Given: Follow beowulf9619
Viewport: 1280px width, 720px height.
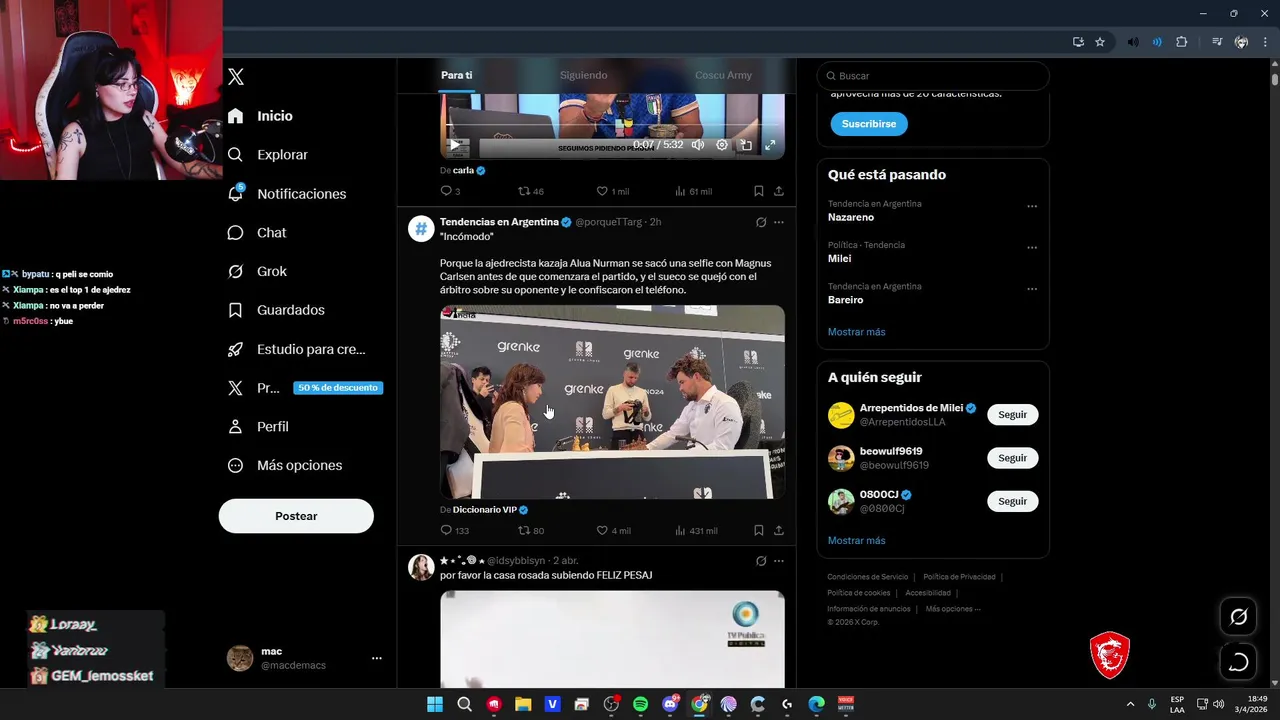Looking at the screenshot, I should coord(1012,458).
